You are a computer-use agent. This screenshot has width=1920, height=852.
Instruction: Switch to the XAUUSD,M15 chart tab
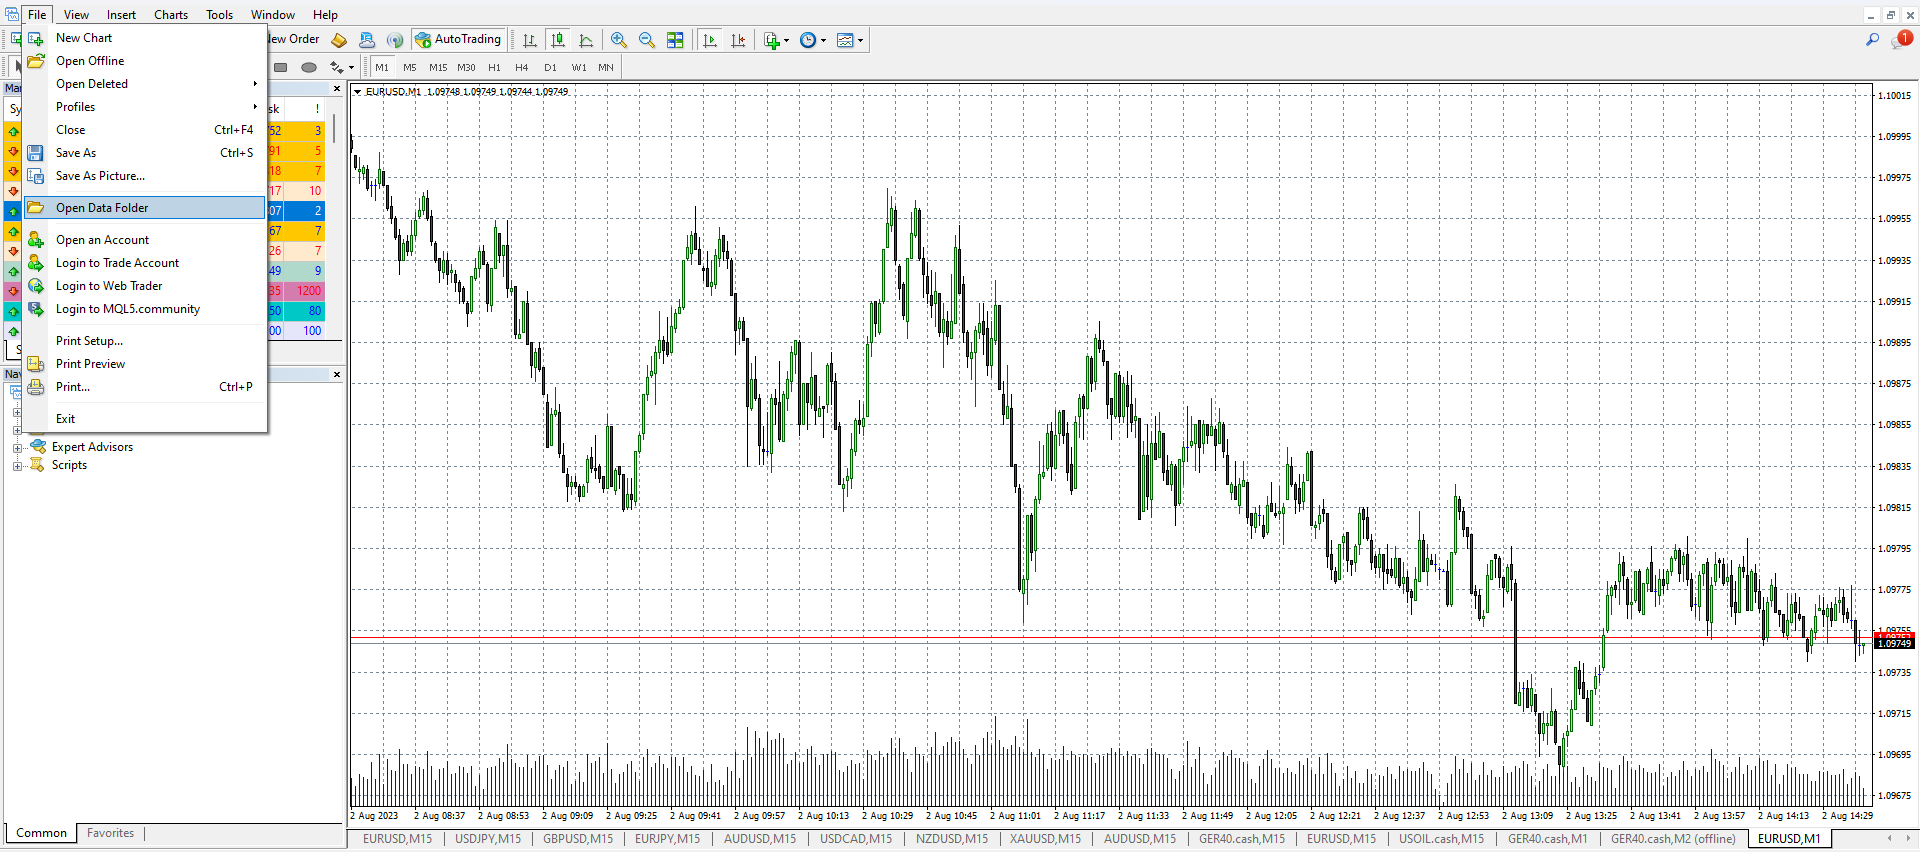point(1045,839)
